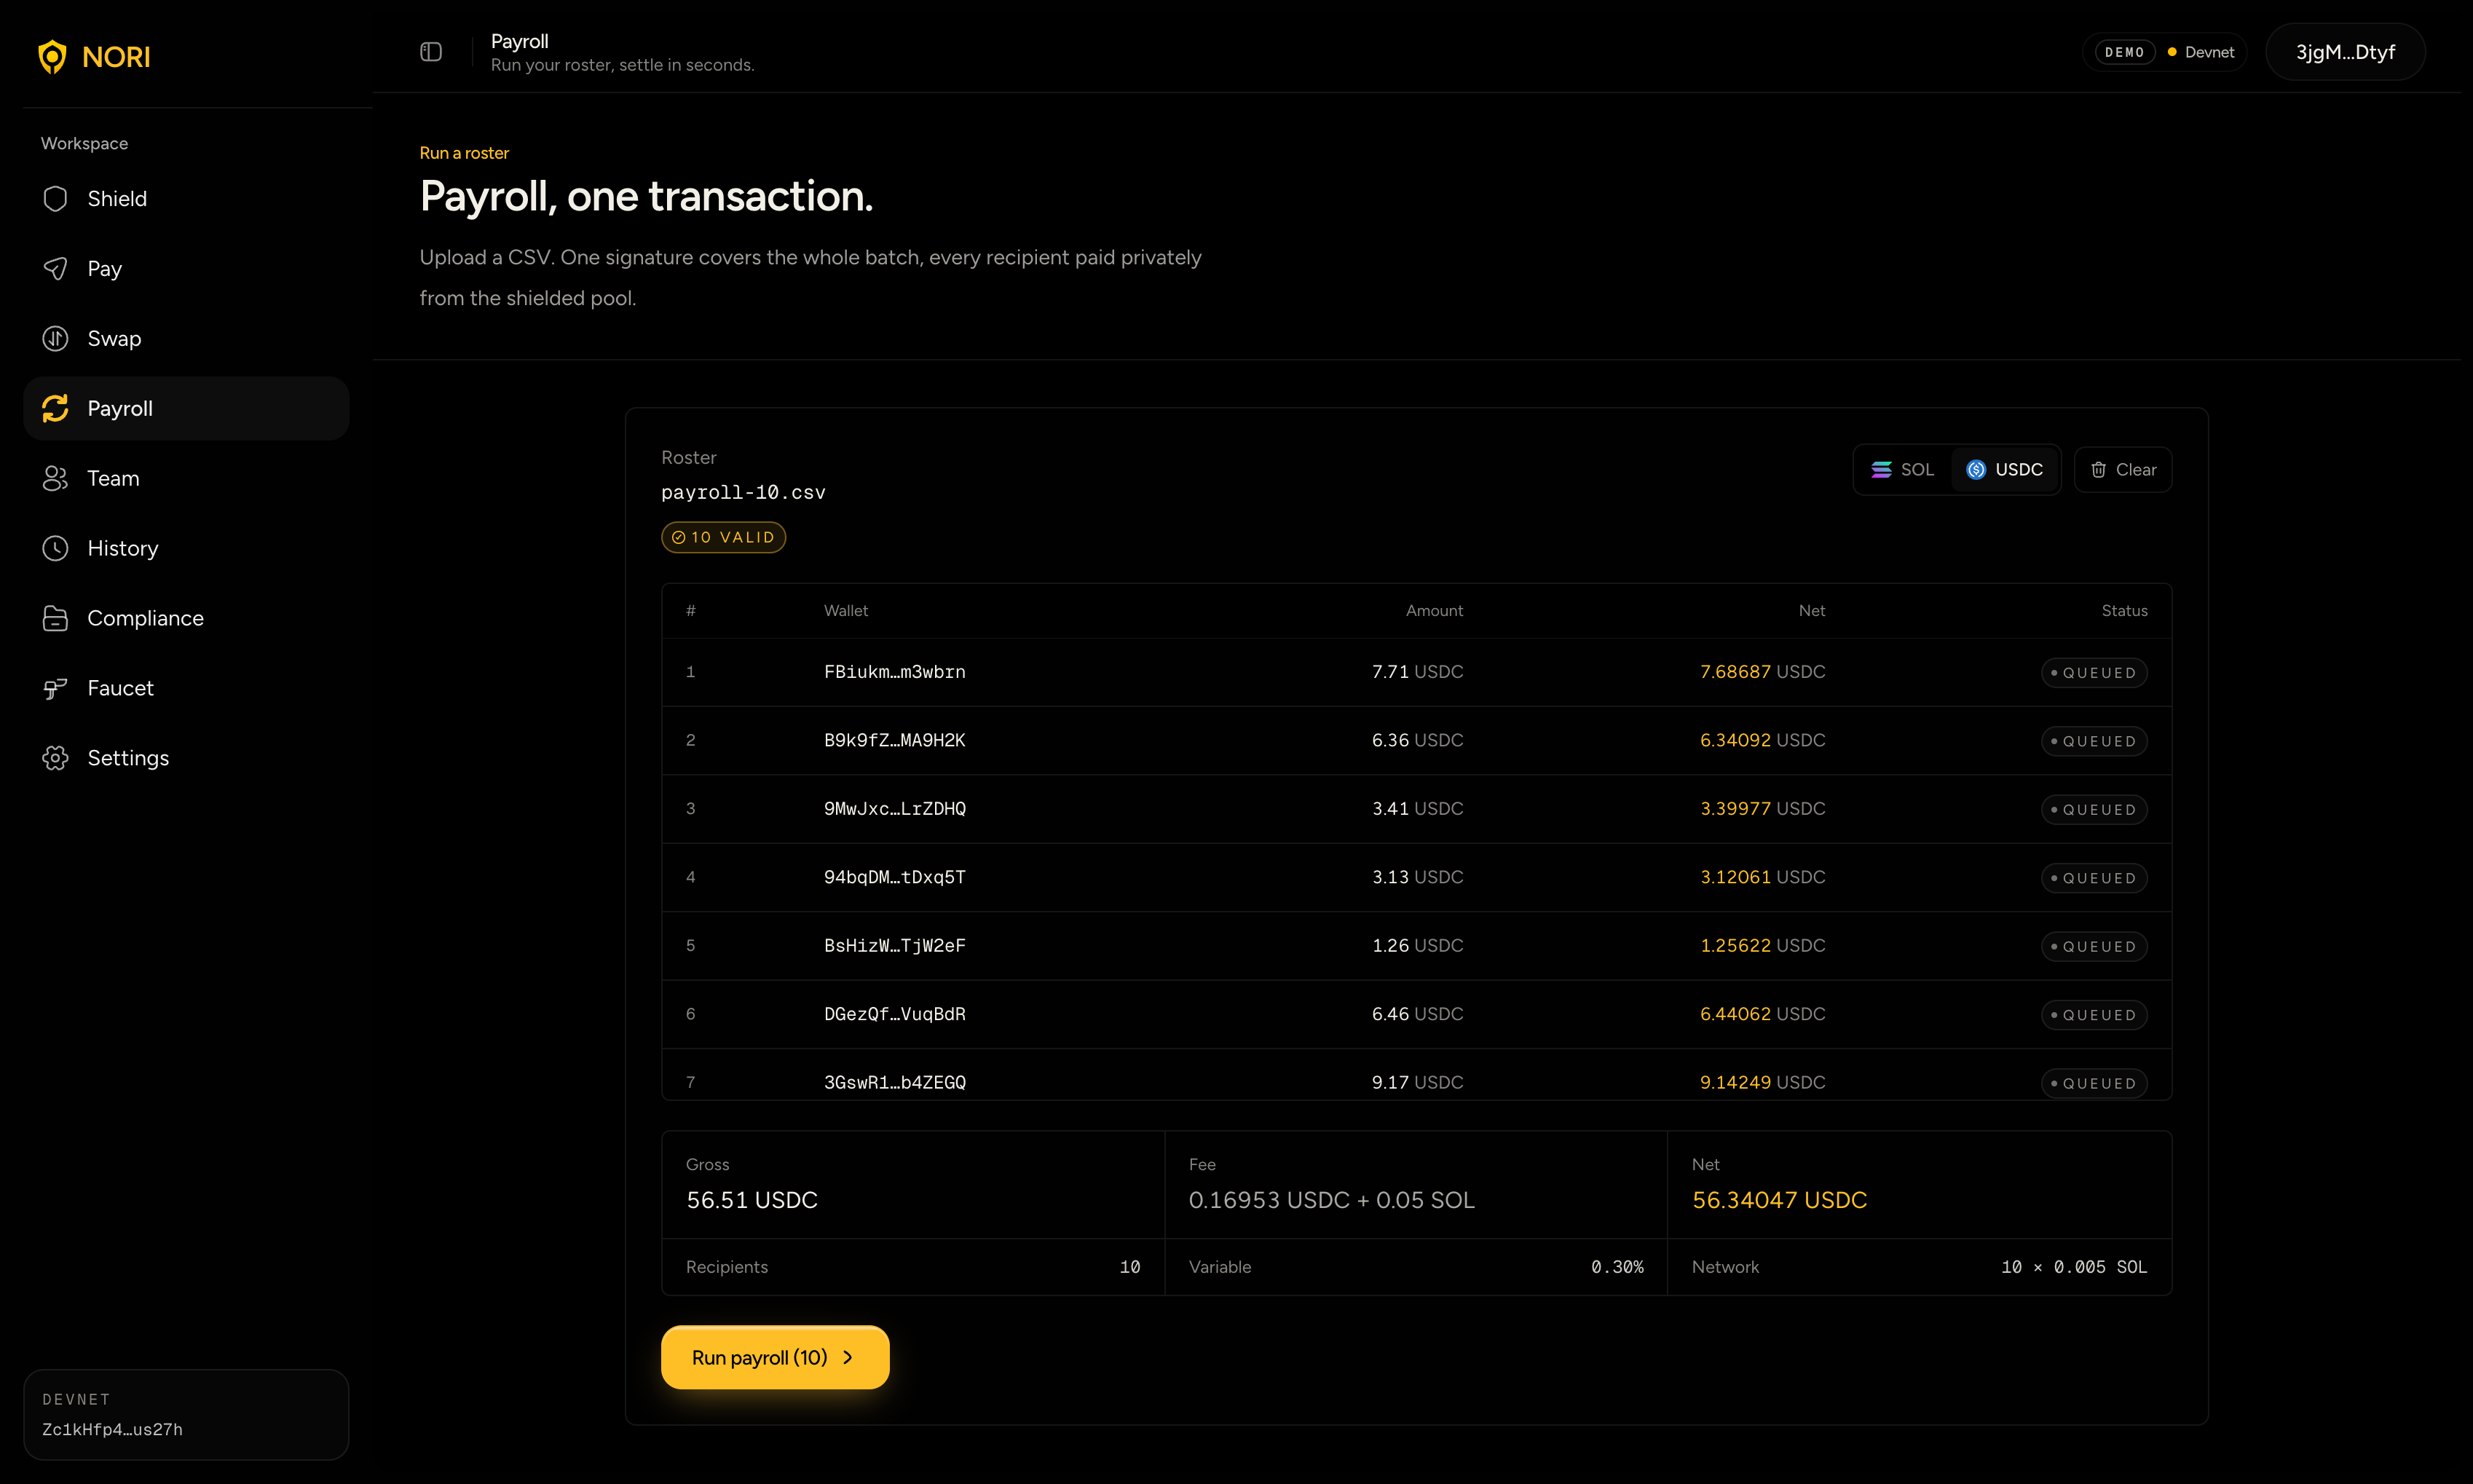Click QUEUED status for FBiukm...m3wbrn
Viewport: 2473px width, 1484px height.
(2094, 673)
